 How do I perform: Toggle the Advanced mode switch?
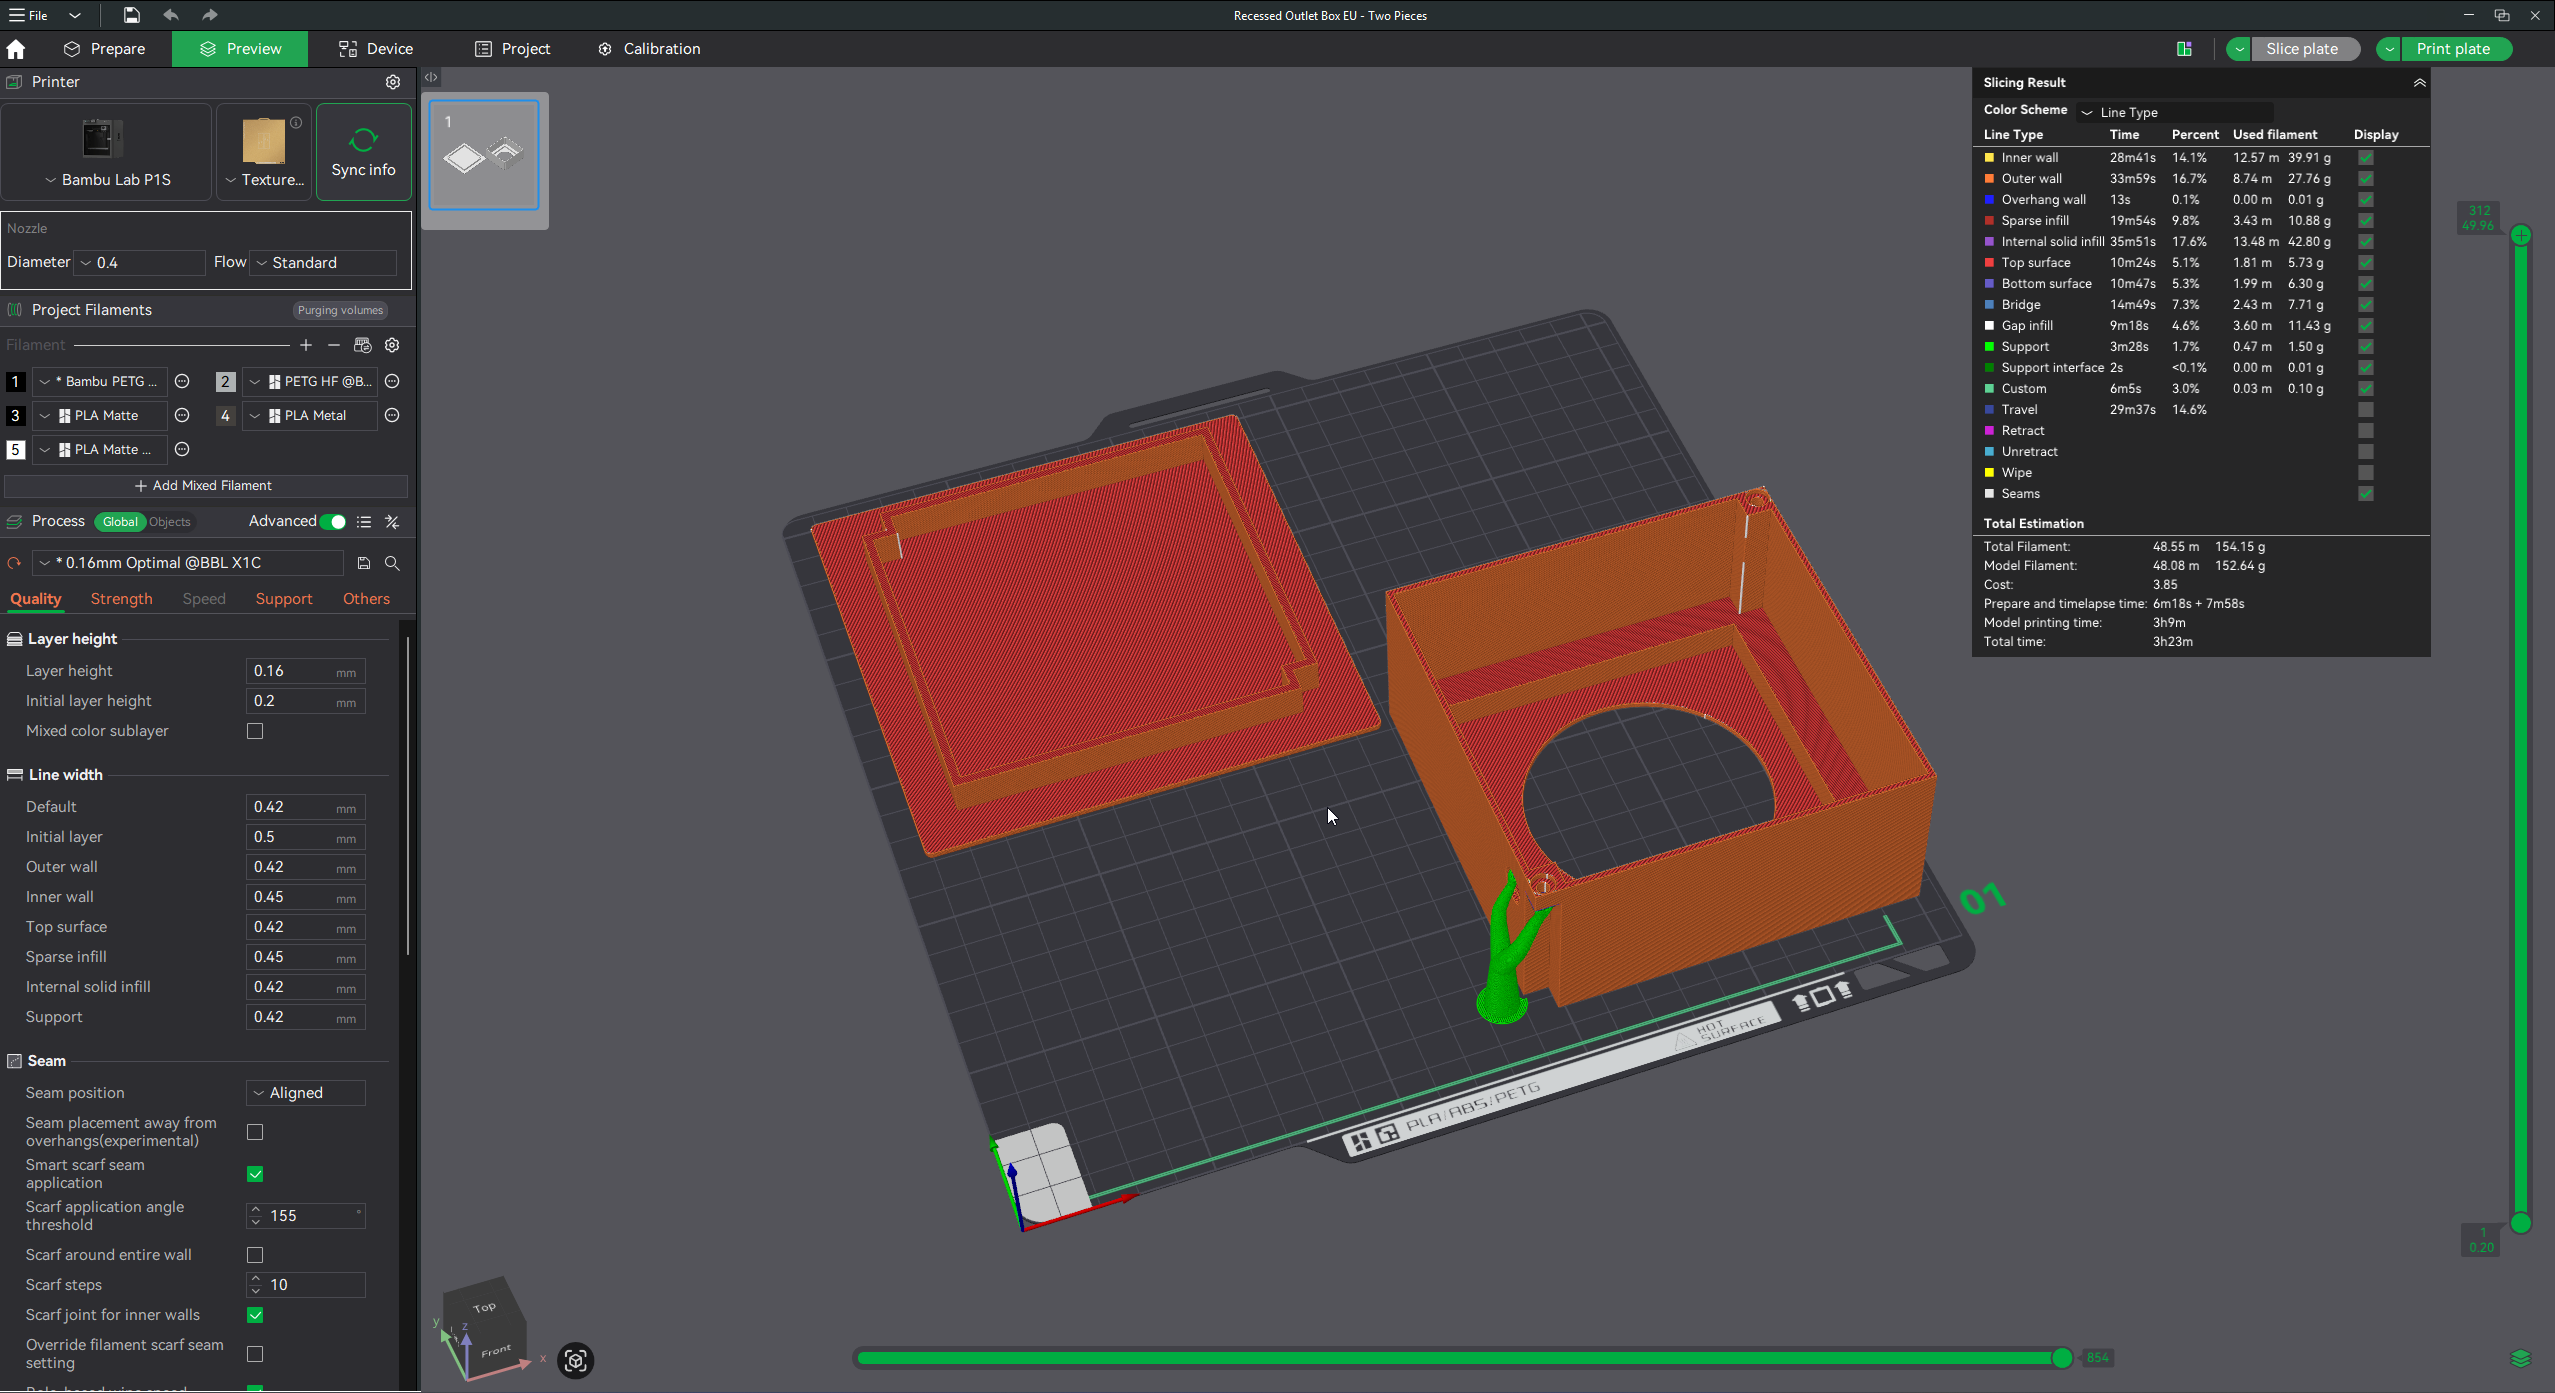pyautogui.click(x=334, y=522)
